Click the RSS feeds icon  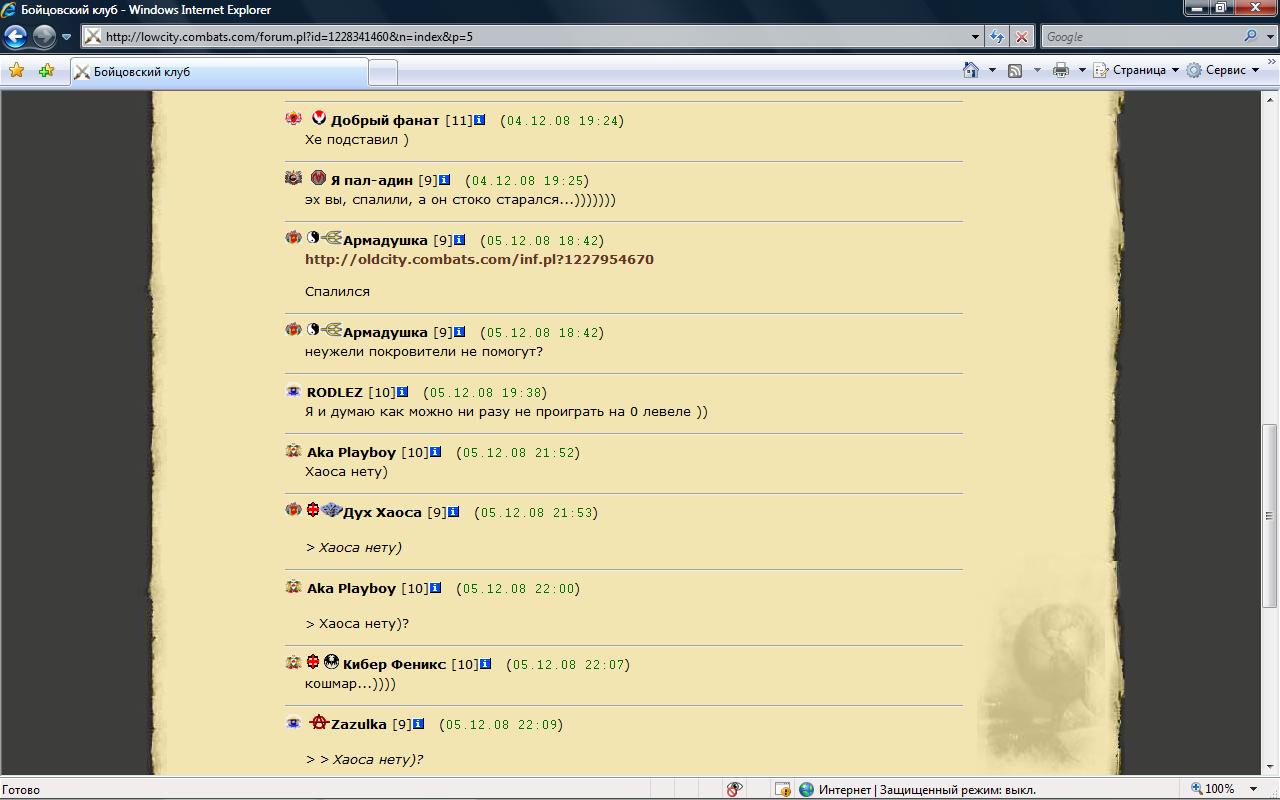(1015, 70)
